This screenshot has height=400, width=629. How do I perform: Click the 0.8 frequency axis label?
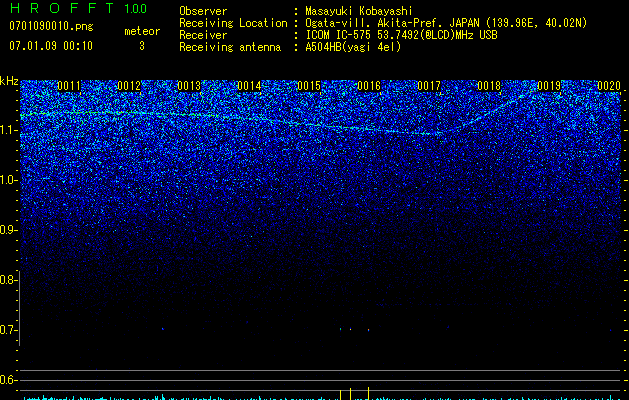point(7,280)
